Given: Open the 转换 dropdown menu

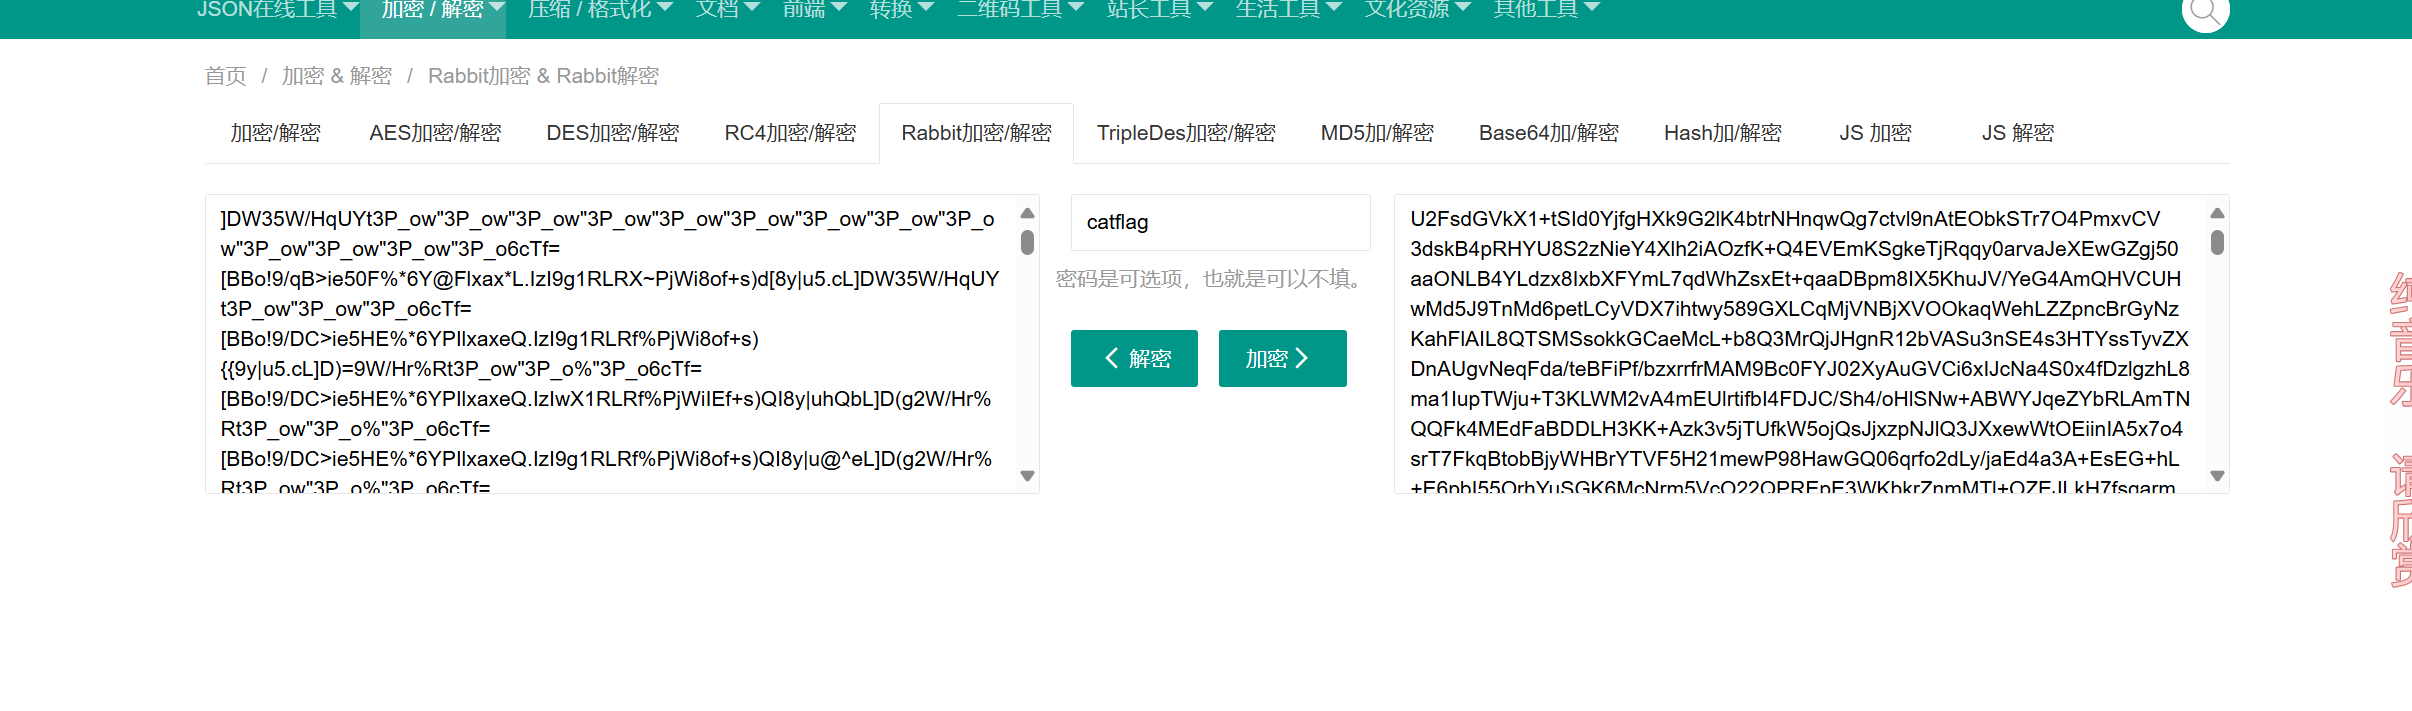Looking at the screenshot, I should (901, 10).
